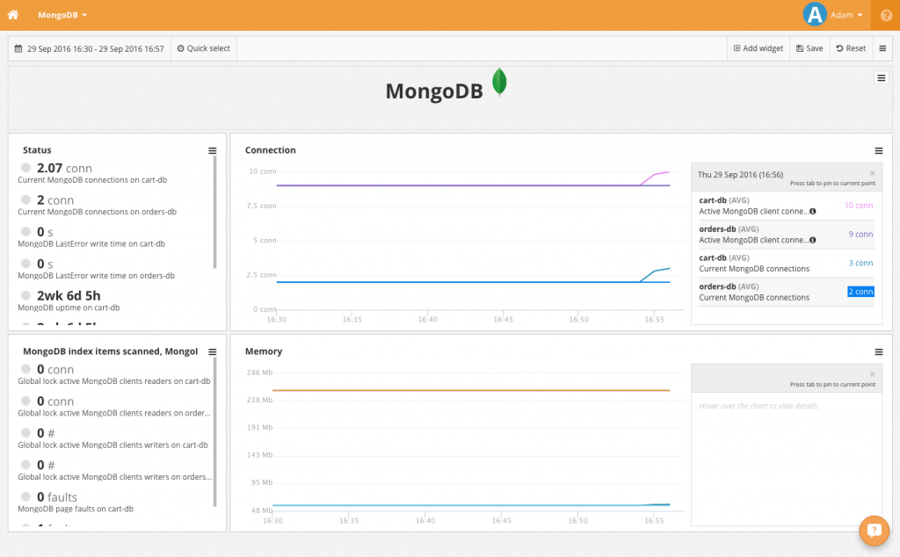Toggle status dot for LastError write time orders-db
Viewport: 900px width, 557px height.
(26, 264)
